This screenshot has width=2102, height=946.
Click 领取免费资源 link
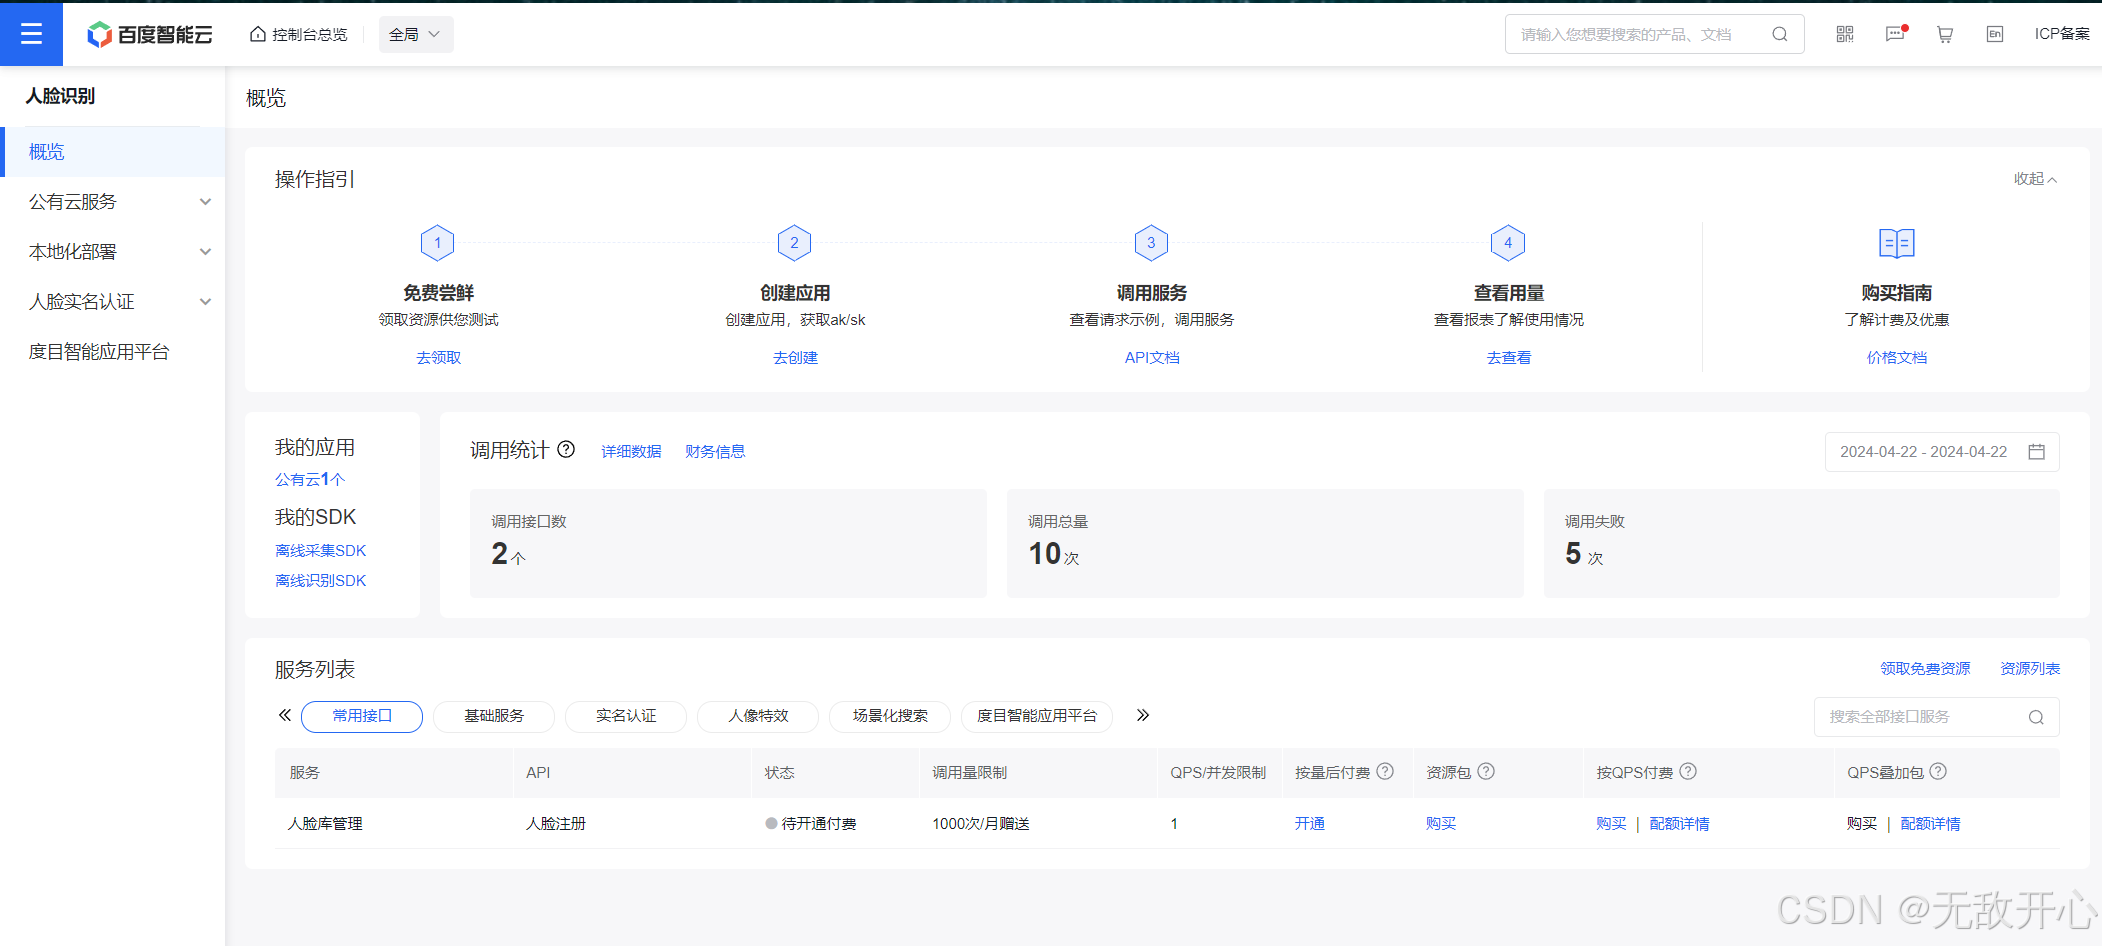click(1925, 669)
